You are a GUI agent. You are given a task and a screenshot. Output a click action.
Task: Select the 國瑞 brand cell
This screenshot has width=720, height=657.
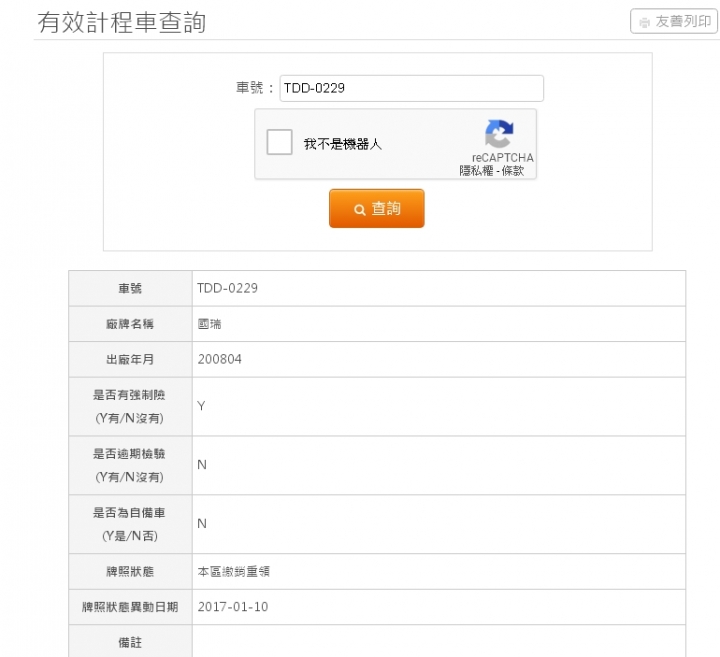pyautogui.click(x=209, y=324)
